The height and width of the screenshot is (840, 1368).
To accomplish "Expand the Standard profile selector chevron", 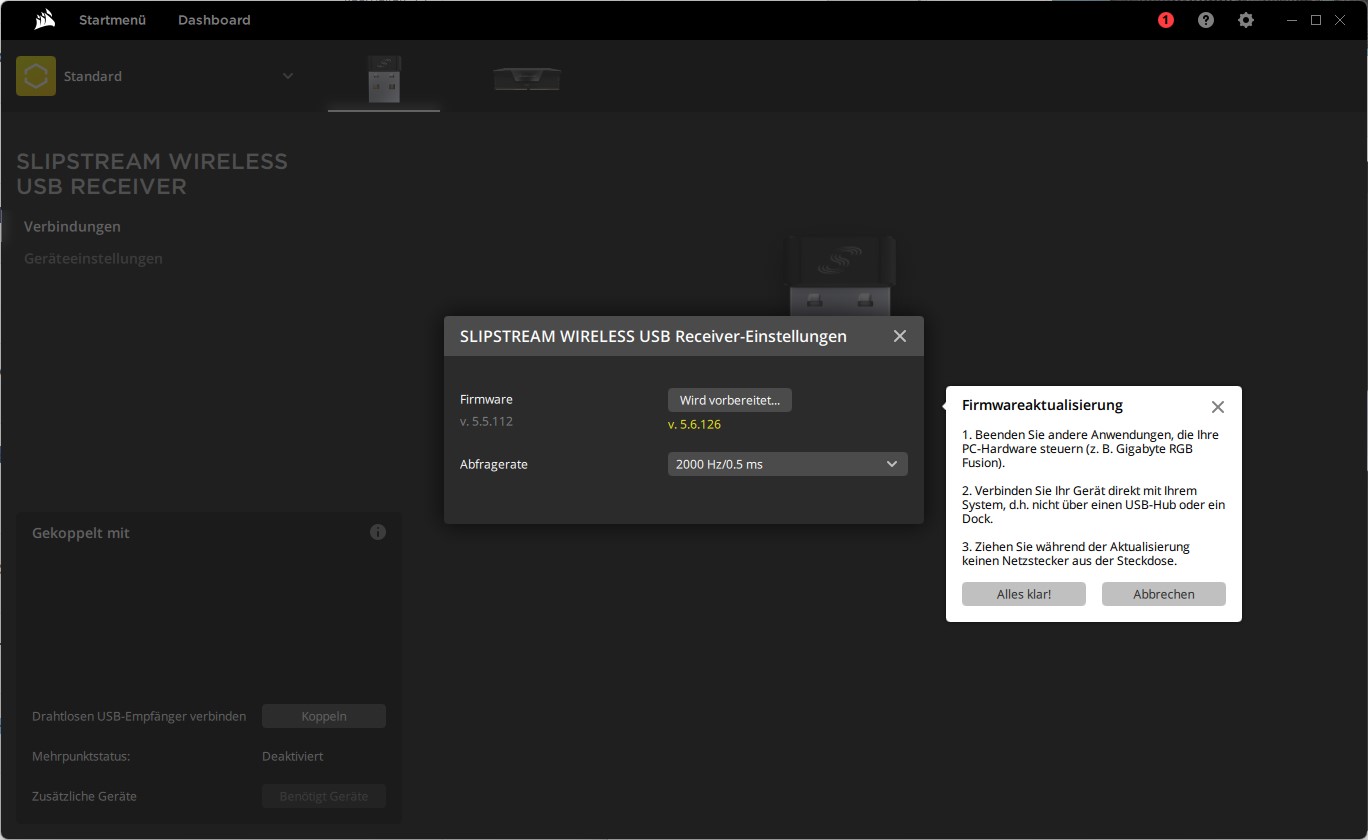I will pyautogui.click(x=288, y=75).
